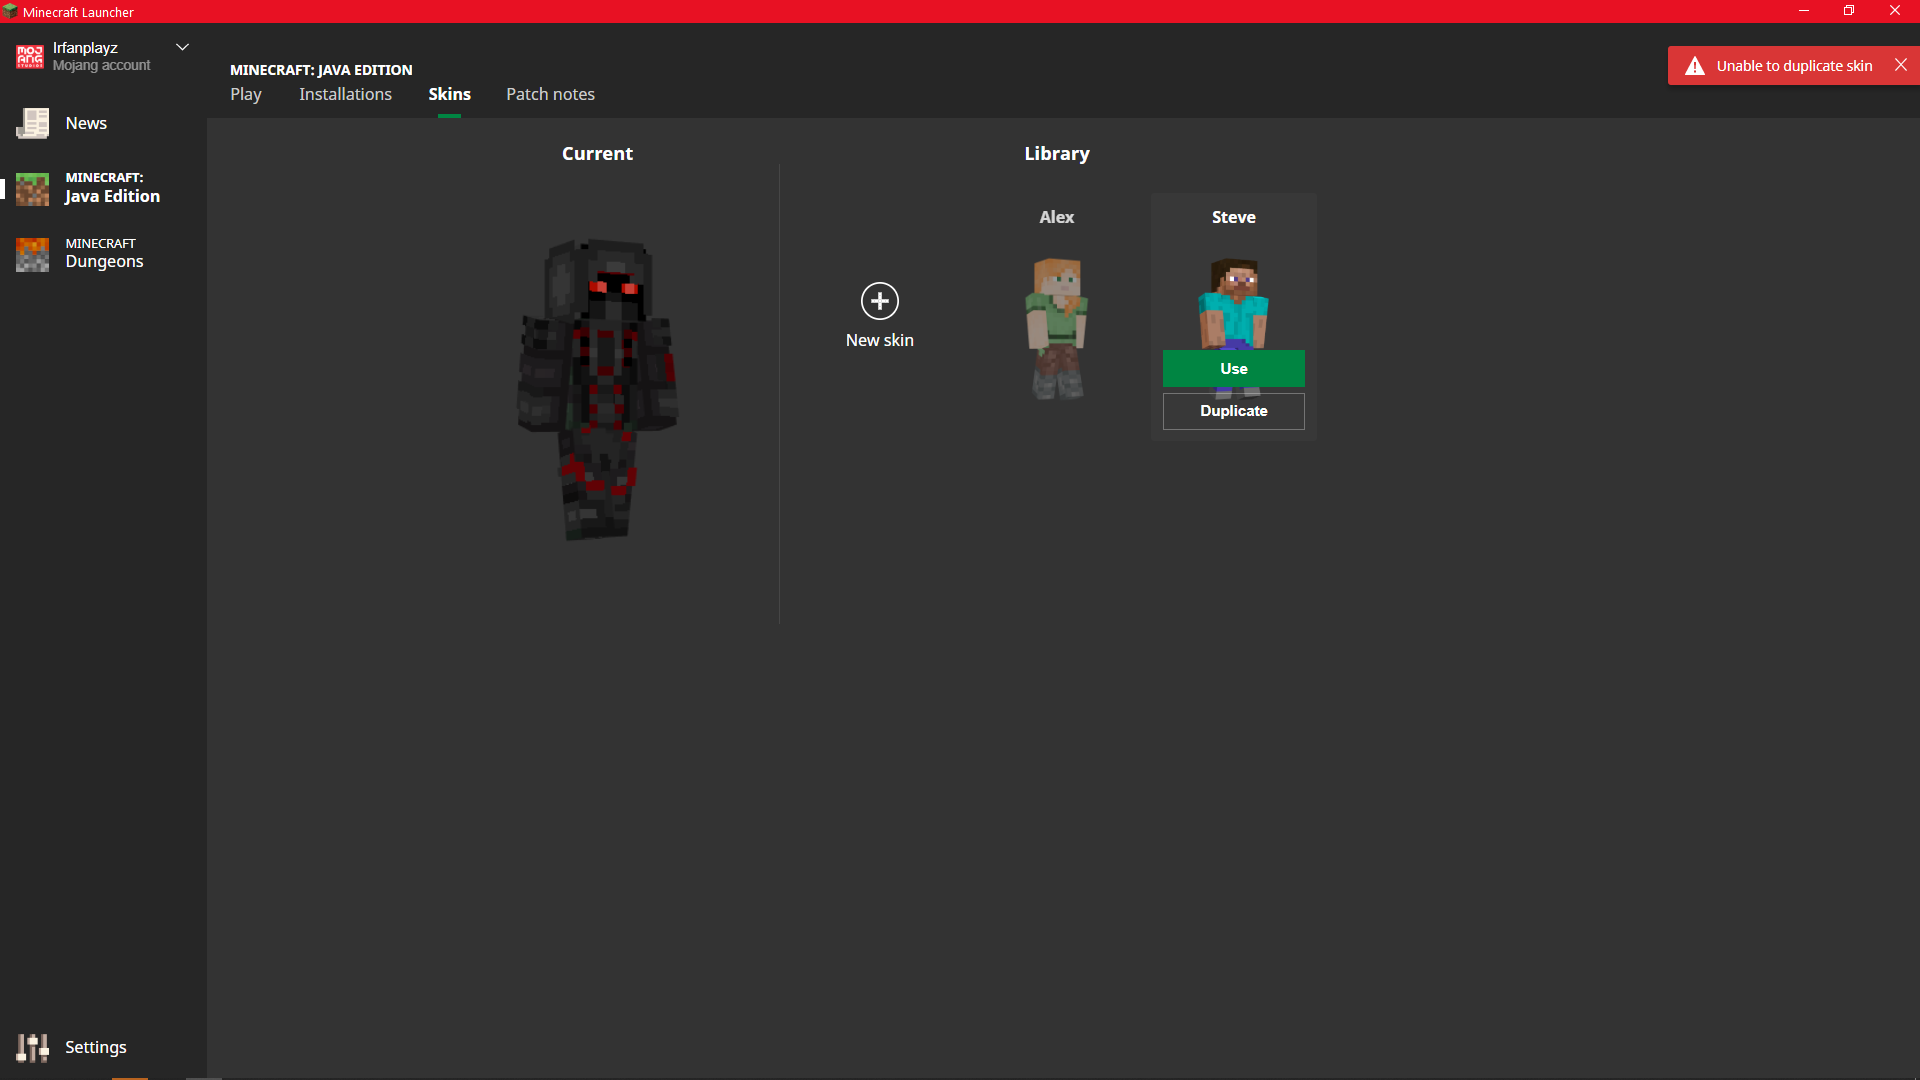Click the Duplicate button under Steve
Image resolution: width=1920 pixels, height=1080 pixels.
1233,411
